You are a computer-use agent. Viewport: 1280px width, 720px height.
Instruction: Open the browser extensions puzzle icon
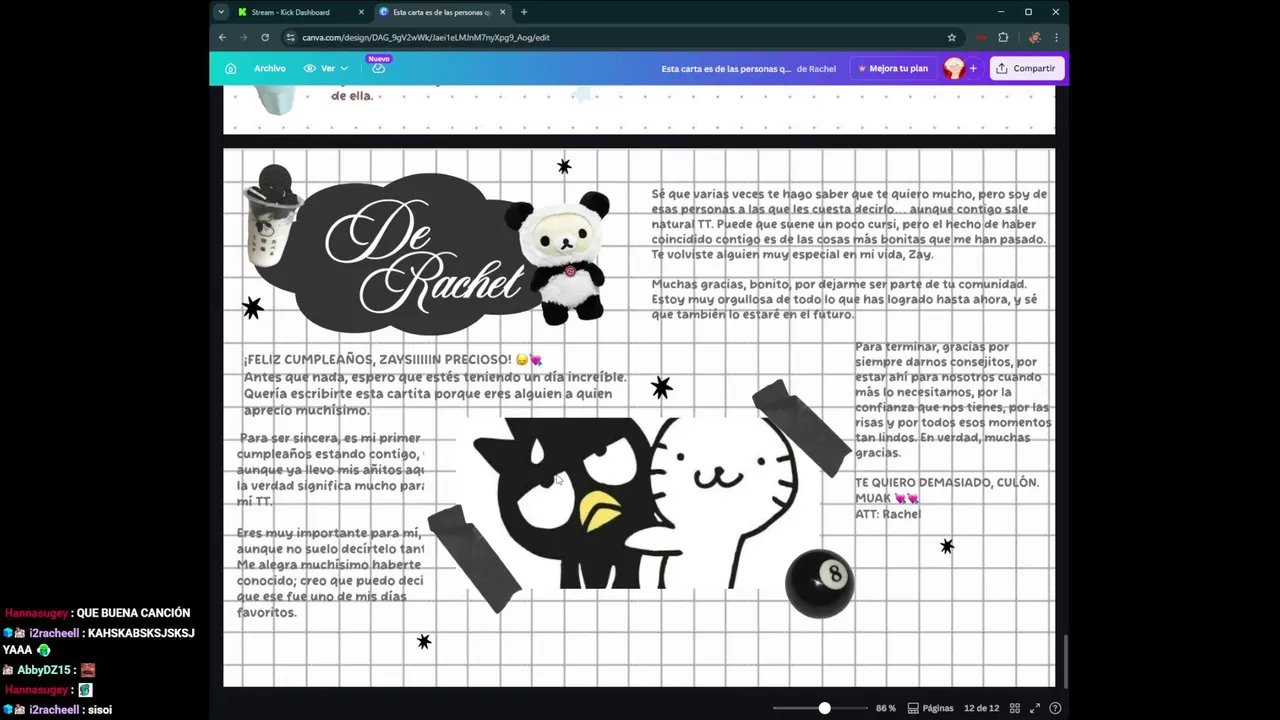point(1003,37)
